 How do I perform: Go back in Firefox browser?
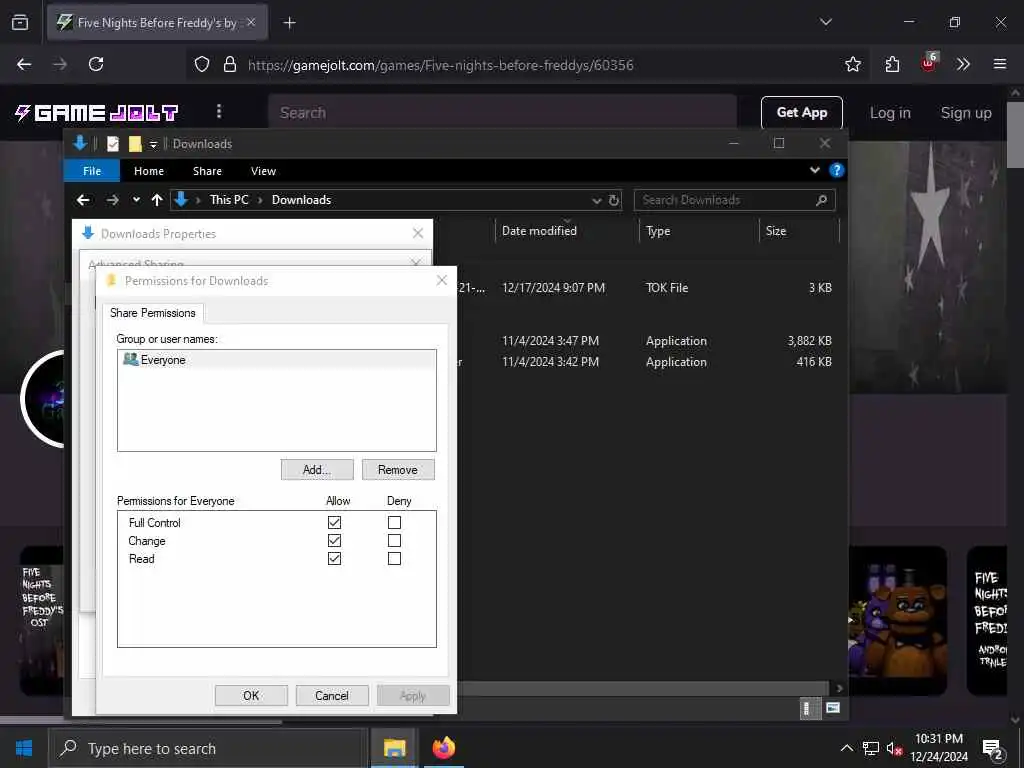pyautogui.click(x=24, y=64)
